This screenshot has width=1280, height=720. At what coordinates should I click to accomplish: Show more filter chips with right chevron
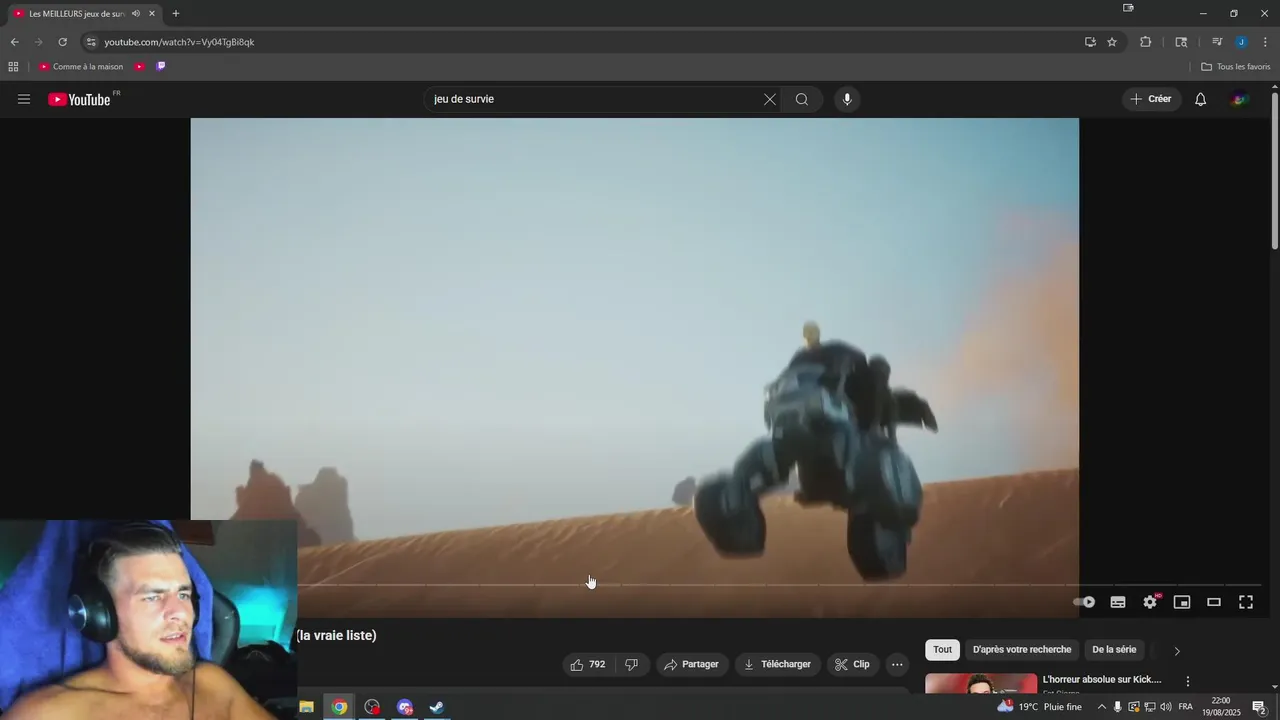[1177, 651]
